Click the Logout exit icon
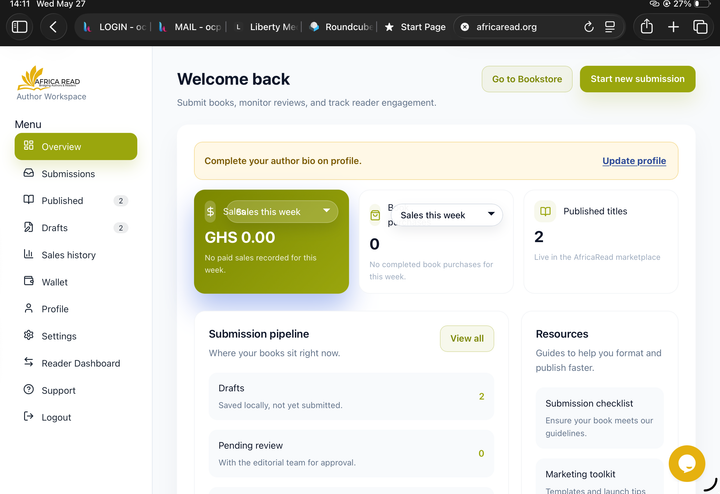Screen dimensions: 720x494 coord(28,416)
